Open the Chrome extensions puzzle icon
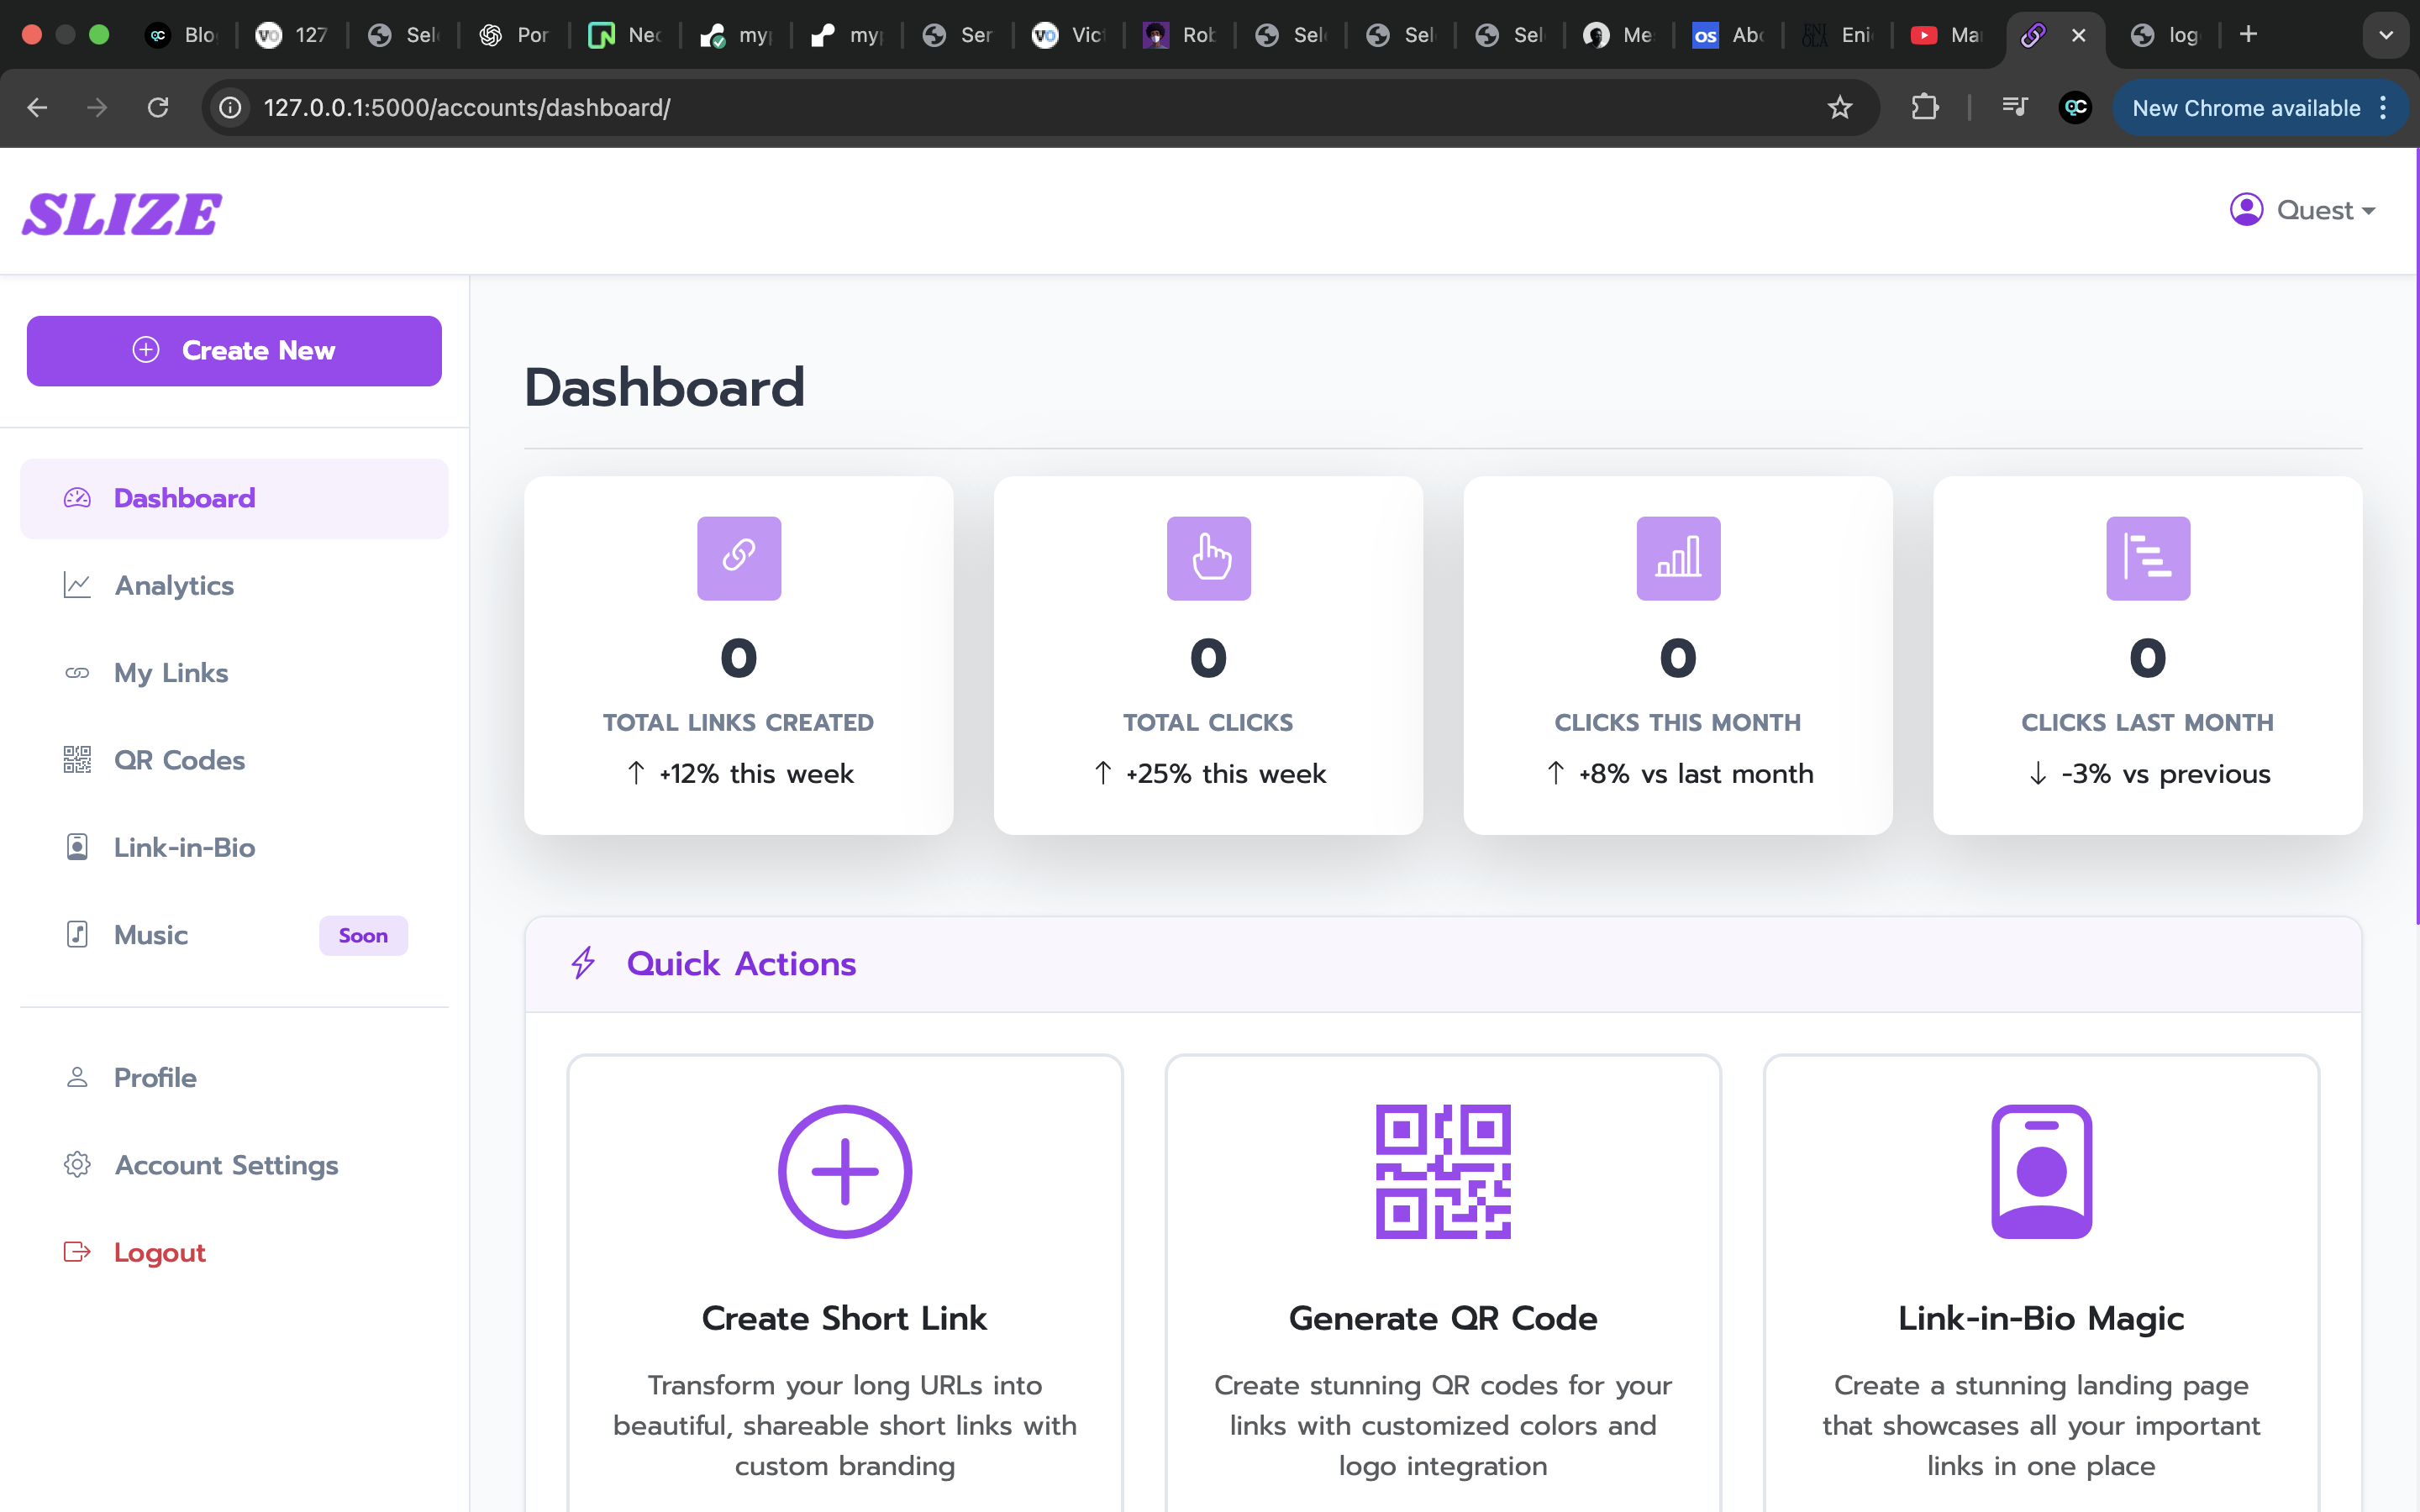The height and width of the screenshot is (1512, 2420). click(x=1925, y=108)
